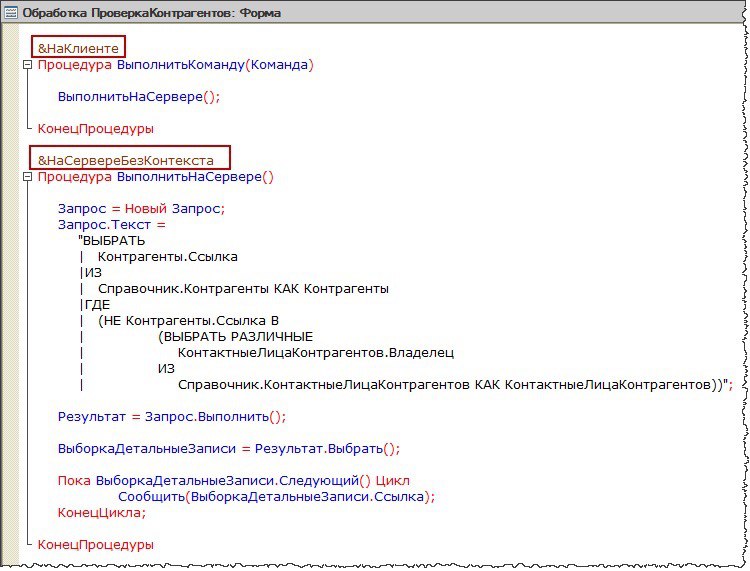Screen dimensions: 750x571
Task: Click the |ГДЕ keyword line
Action: (95, 305)
